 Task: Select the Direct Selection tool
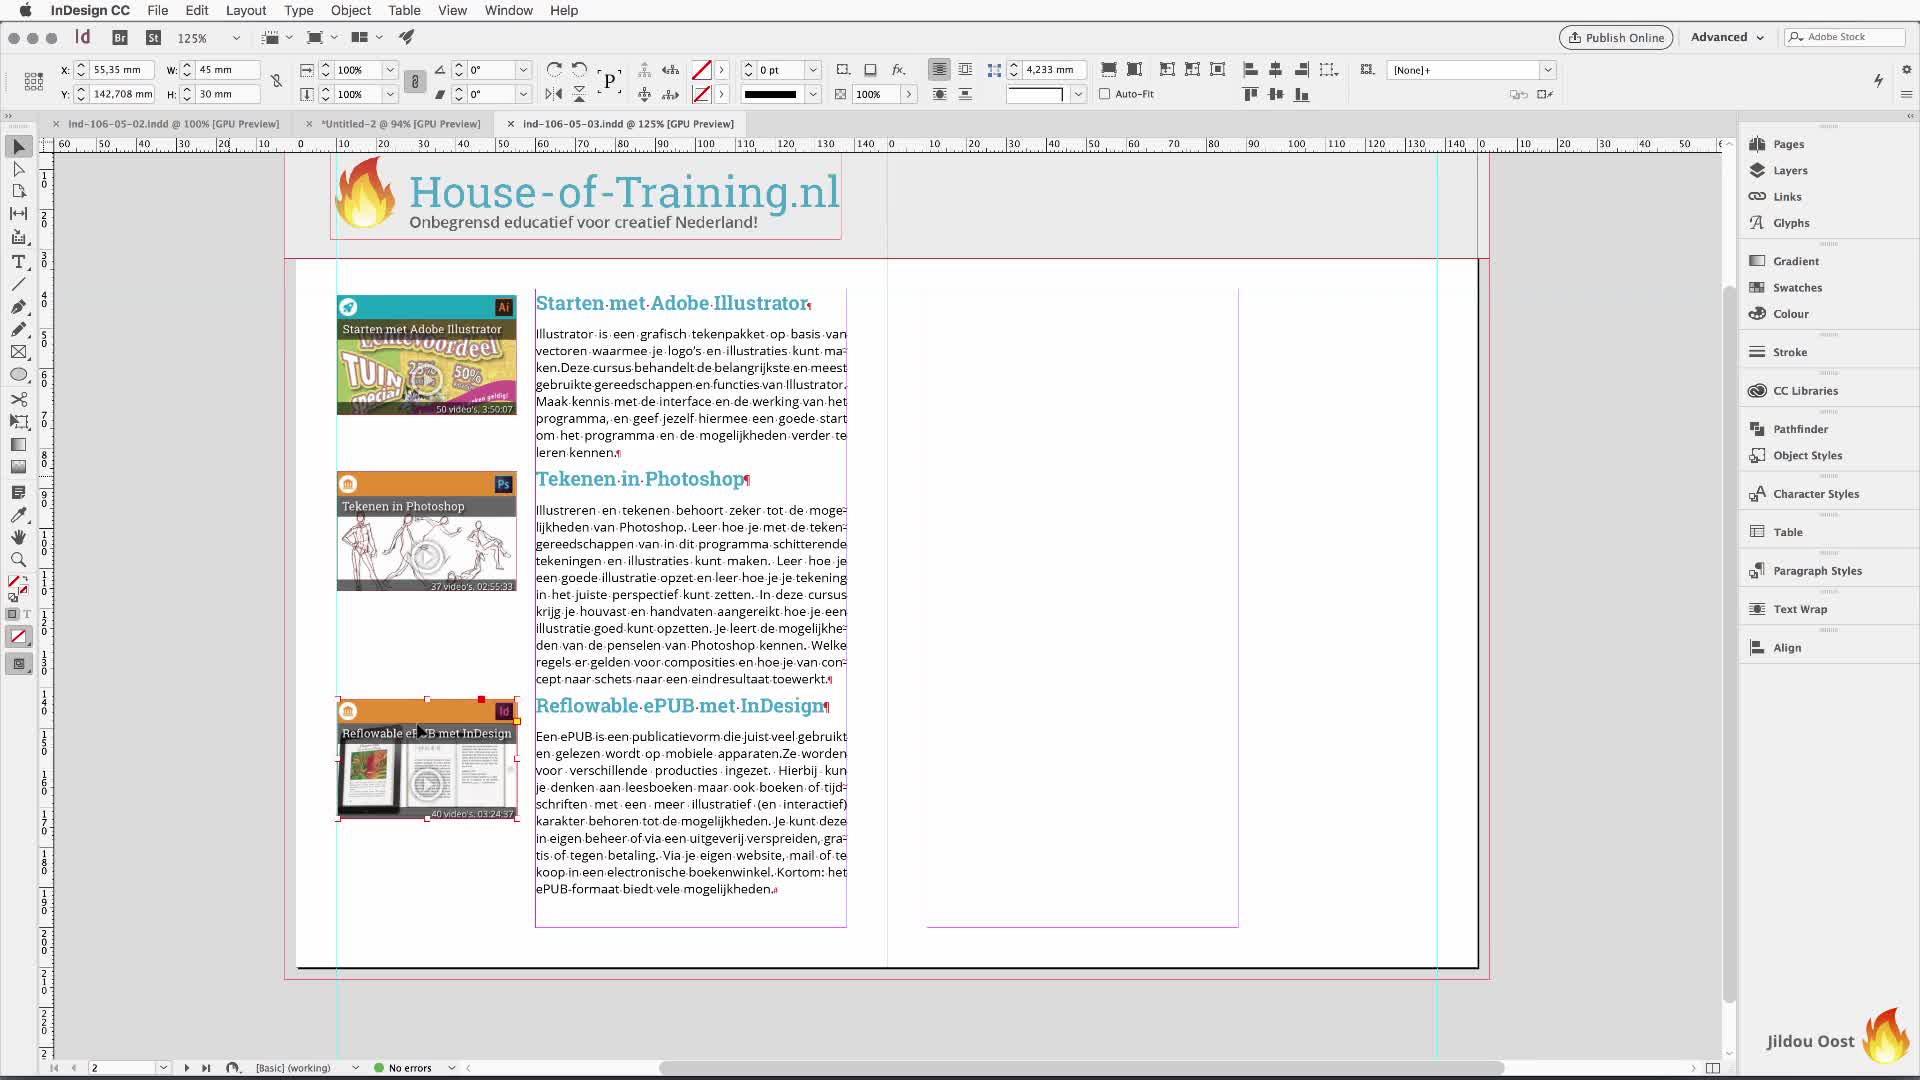coord(19,169)
